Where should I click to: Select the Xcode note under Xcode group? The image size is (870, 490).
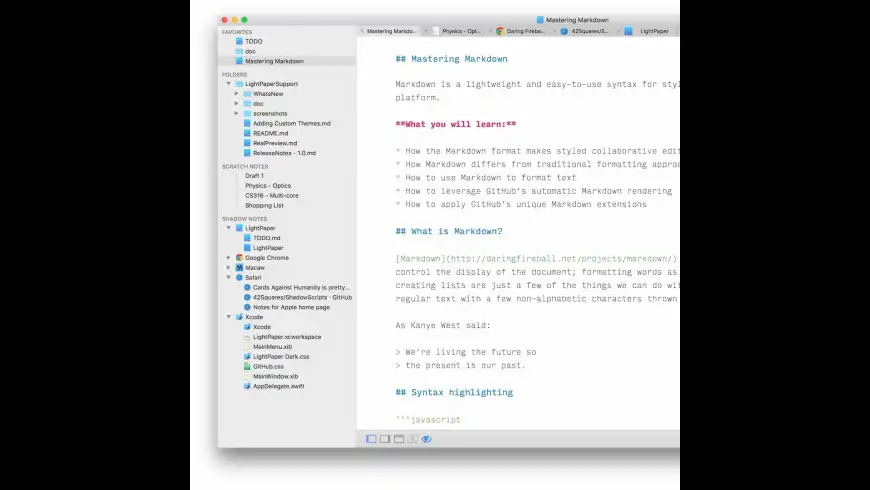coord(262,327)
